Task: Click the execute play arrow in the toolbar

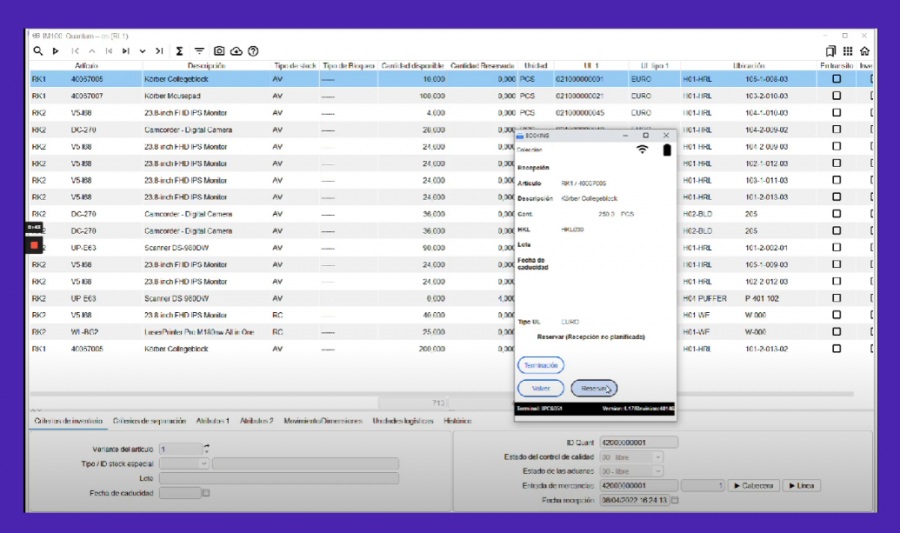Action: 56,51
